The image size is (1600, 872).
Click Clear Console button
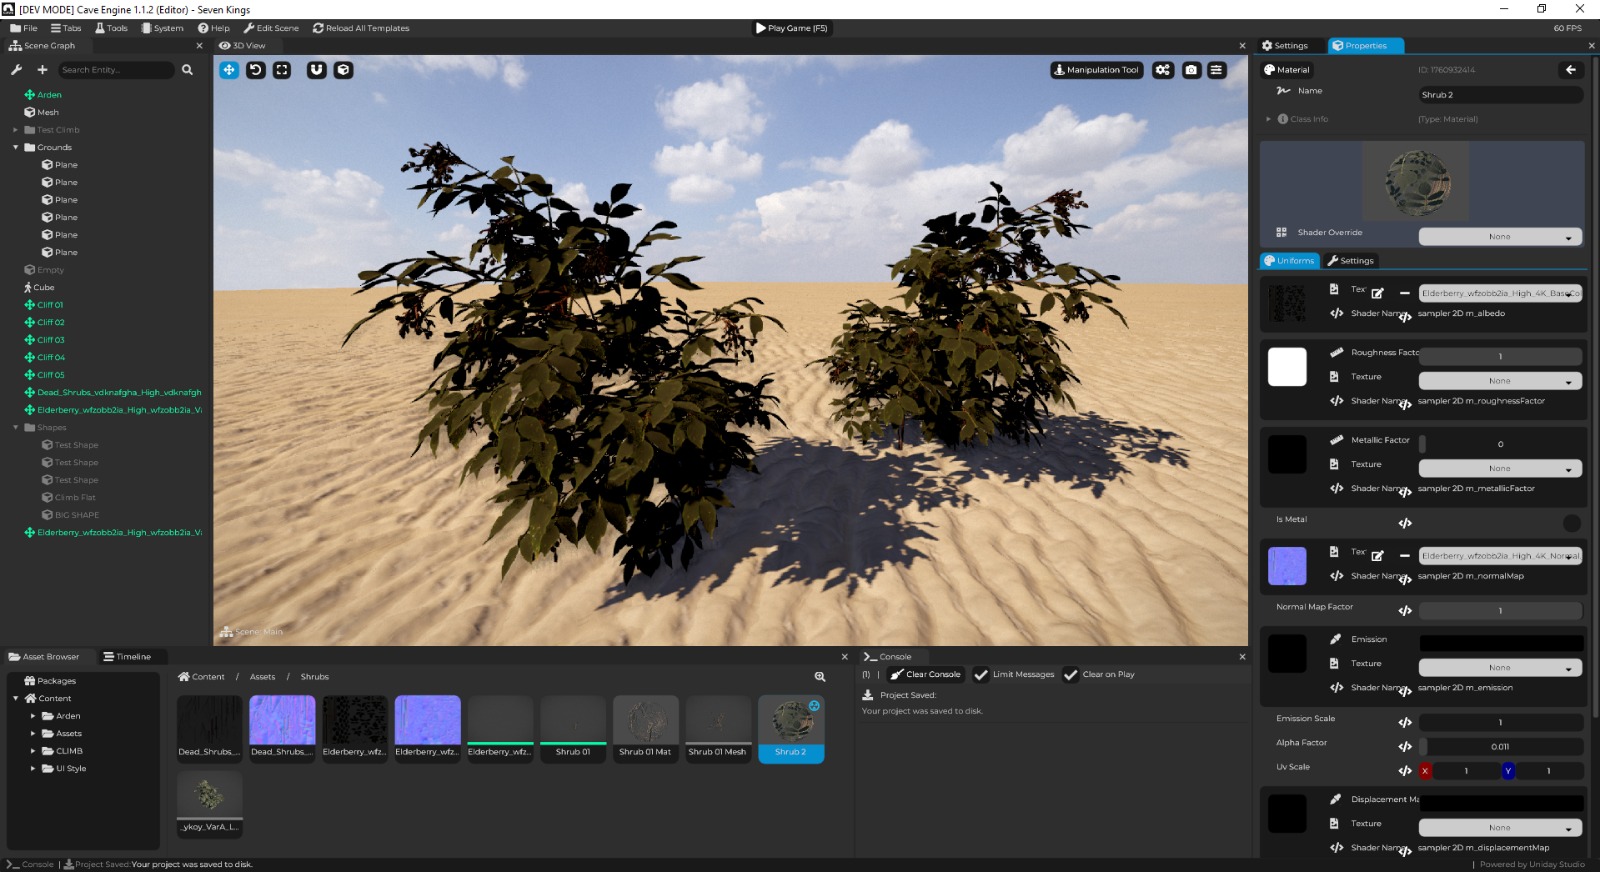tap(926, 675)
